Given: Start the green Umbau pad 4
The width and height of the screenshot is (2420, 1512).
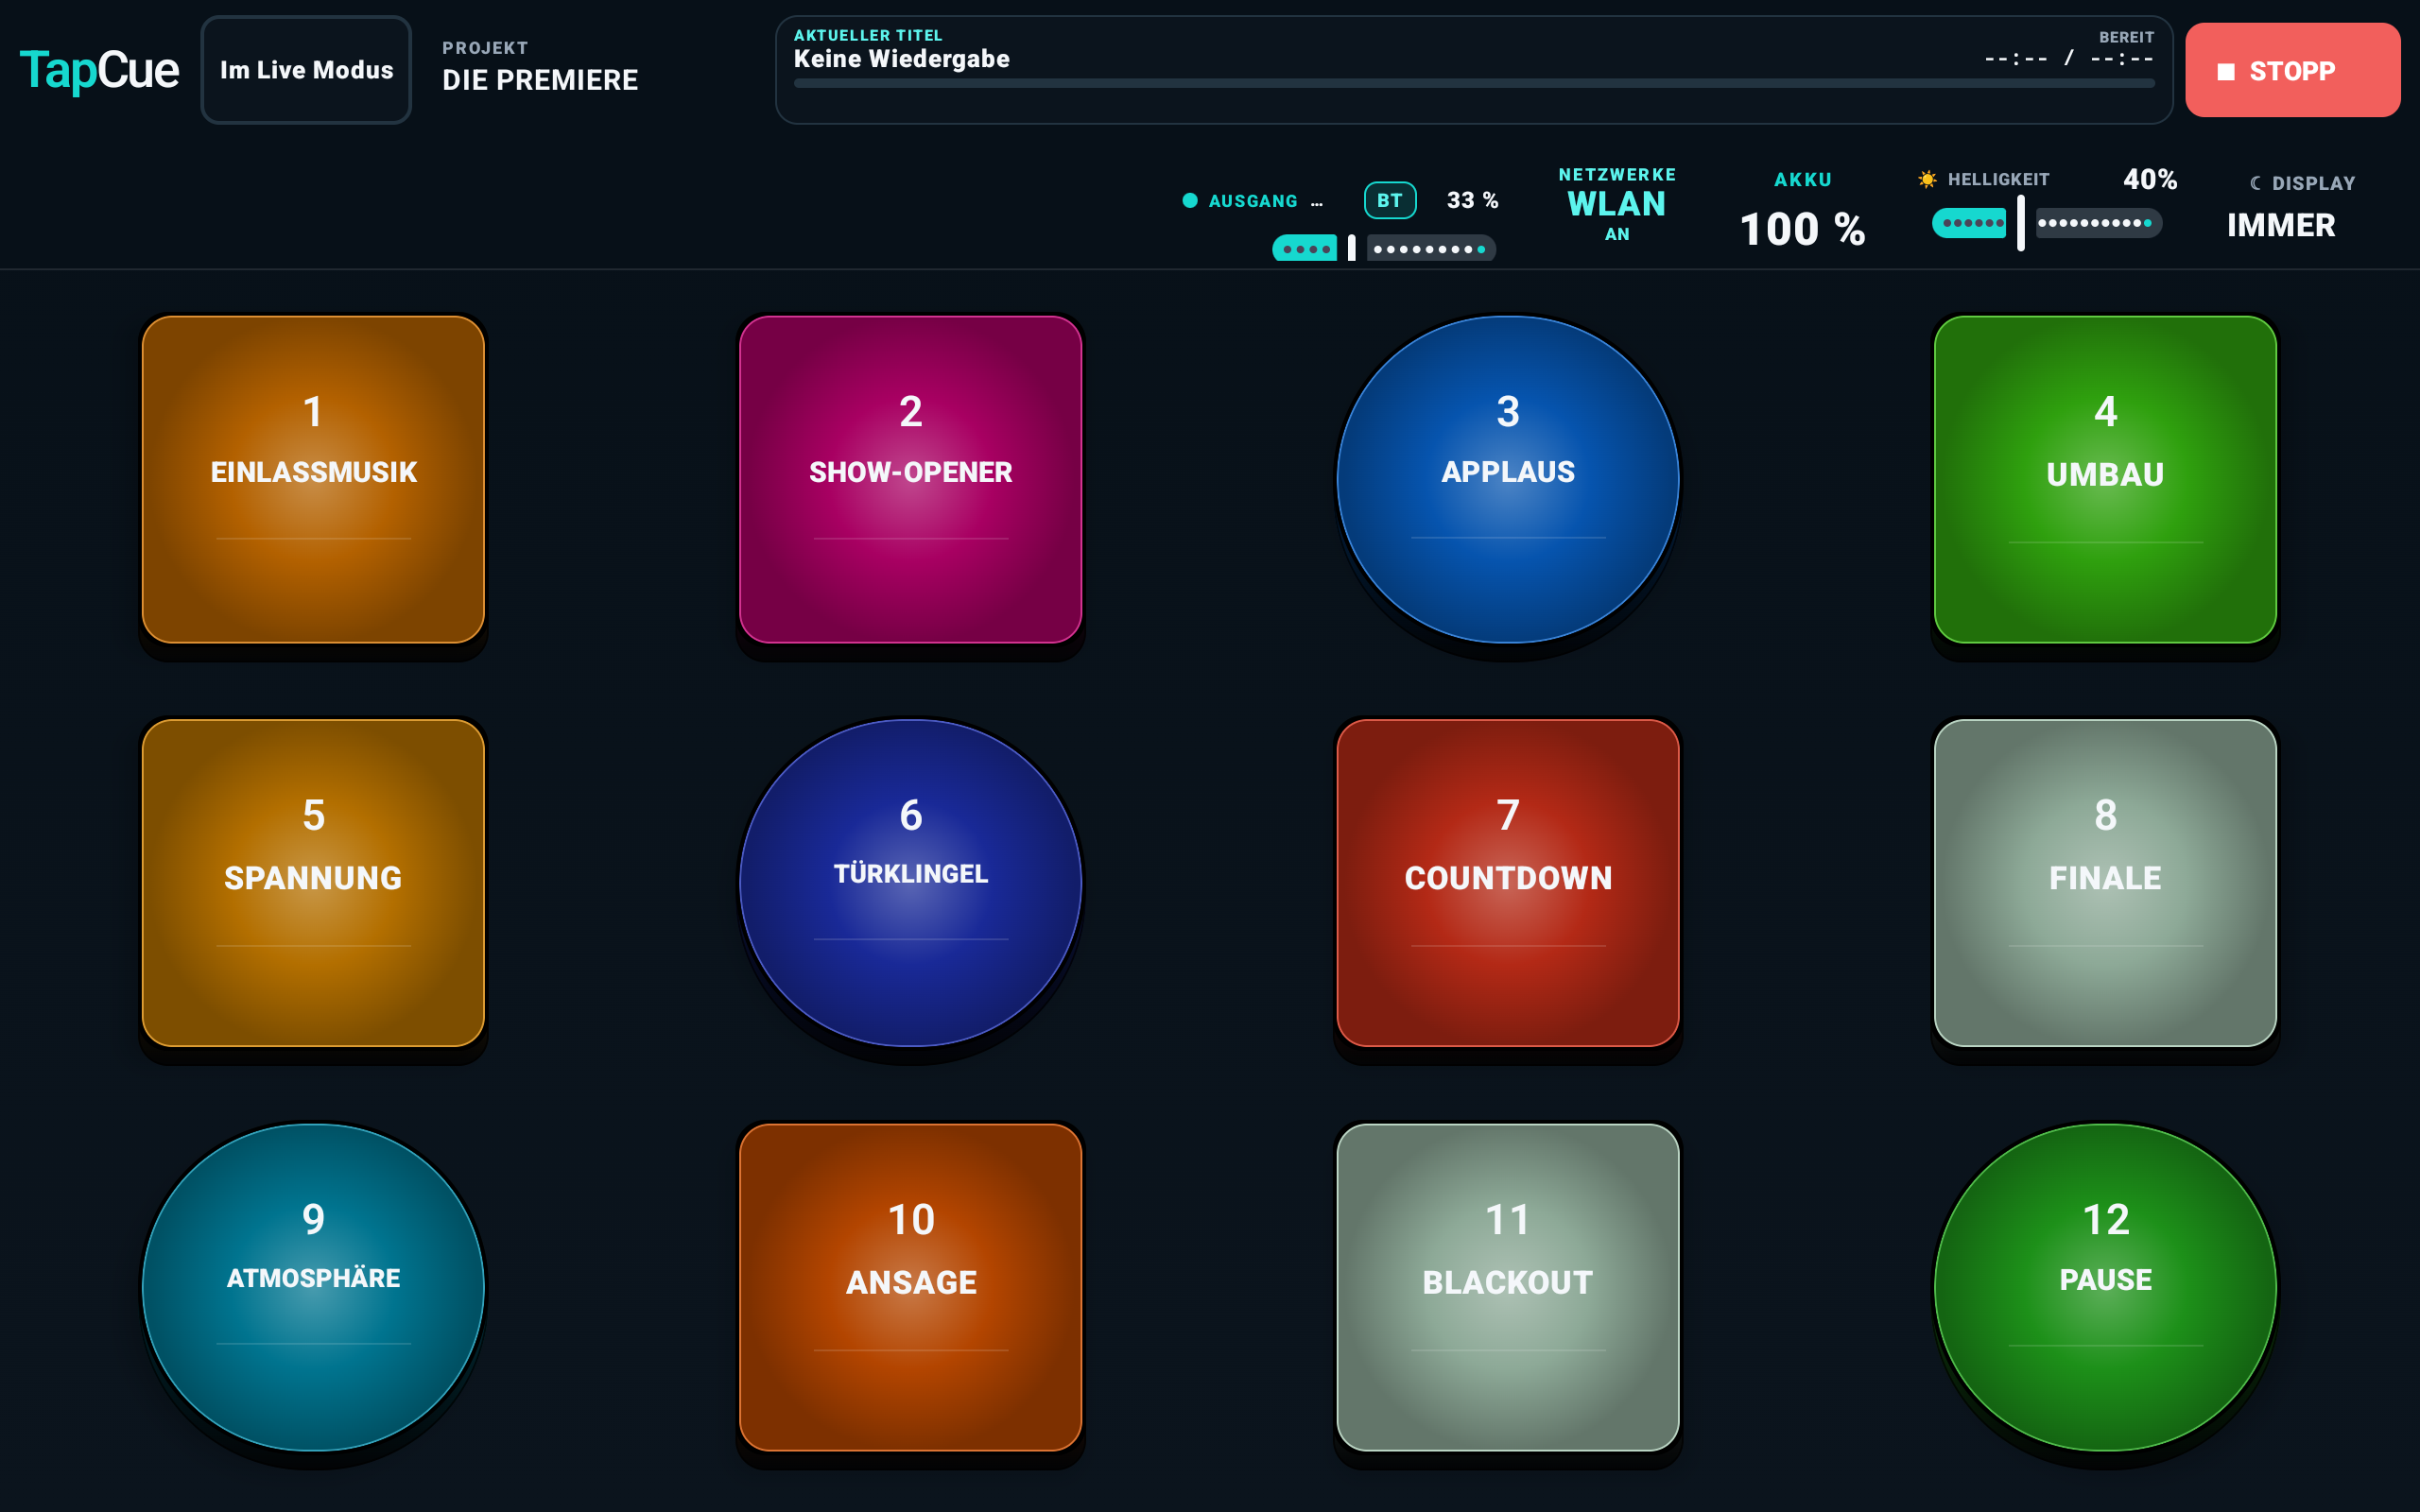Looking at the screenshot, I should coord(2105,479).
